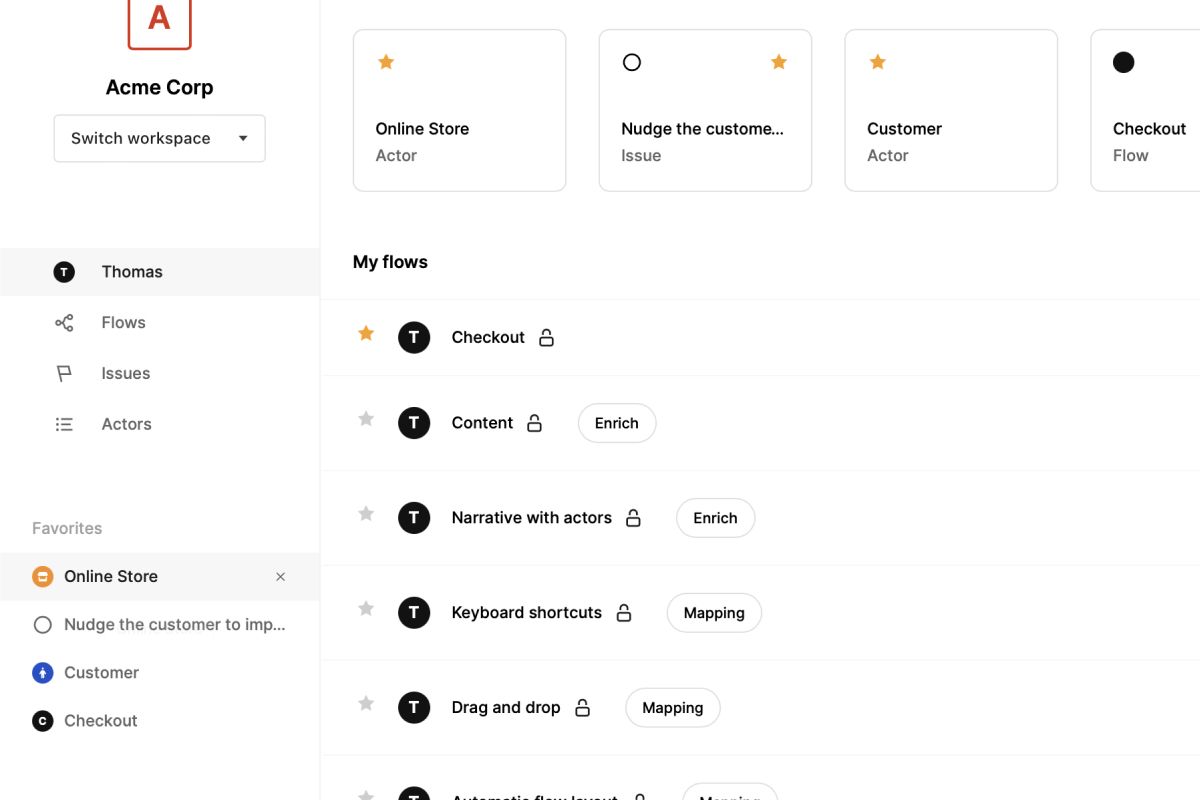Open the Switch workspace dropdown

(x=160, y=139)
